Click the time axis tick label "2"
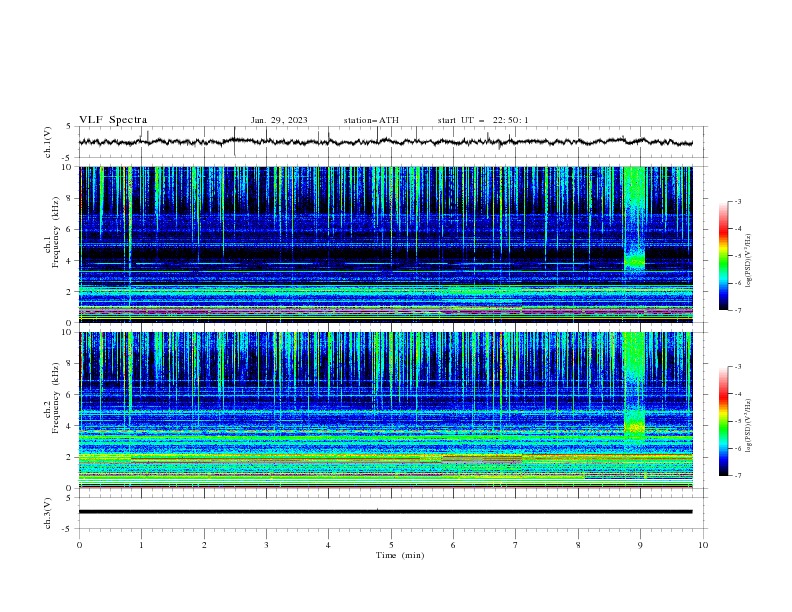792x612 pixels. tap(204, 545)
